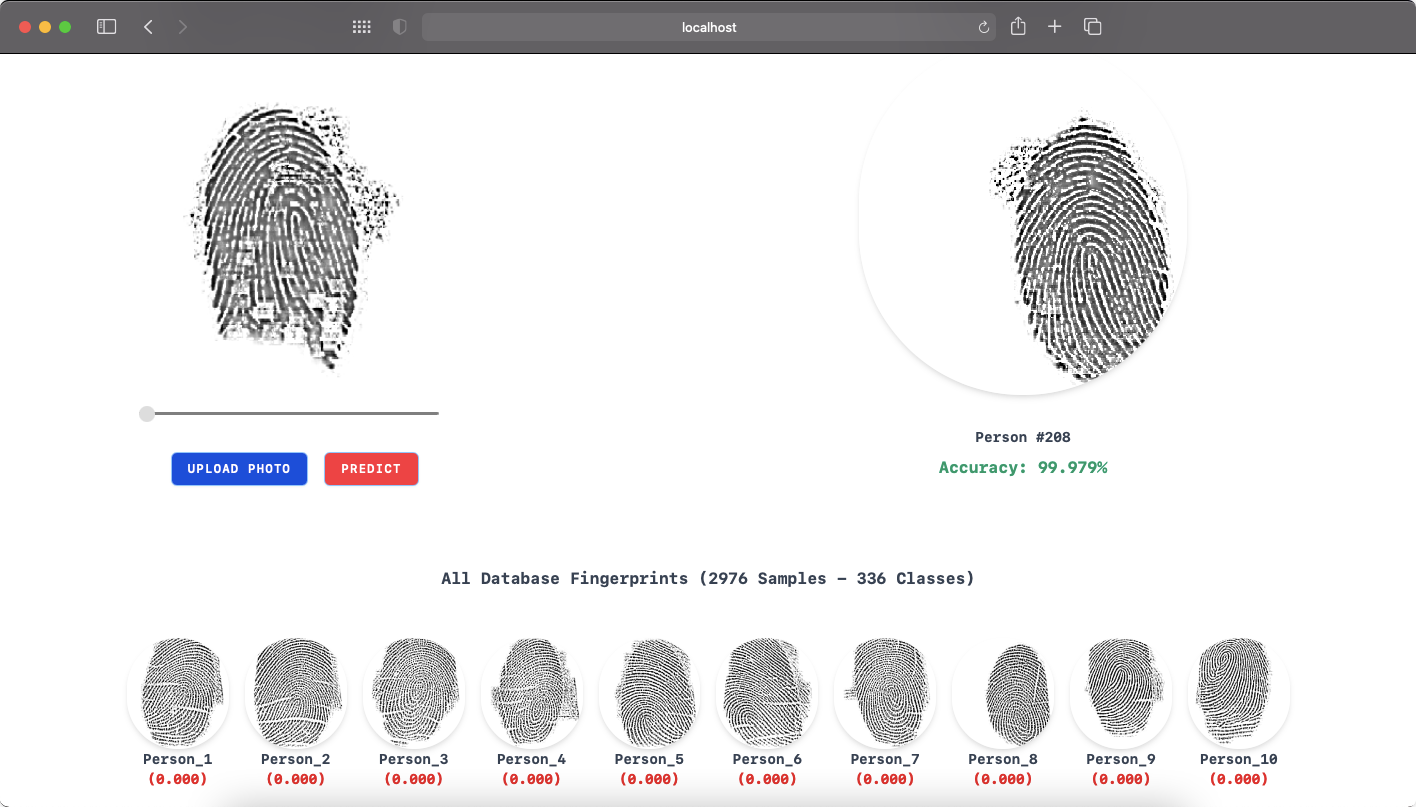This screenshot has width=1416, height=807.
Task: Go back with the left arrow
Action: [x=148, y=27]
